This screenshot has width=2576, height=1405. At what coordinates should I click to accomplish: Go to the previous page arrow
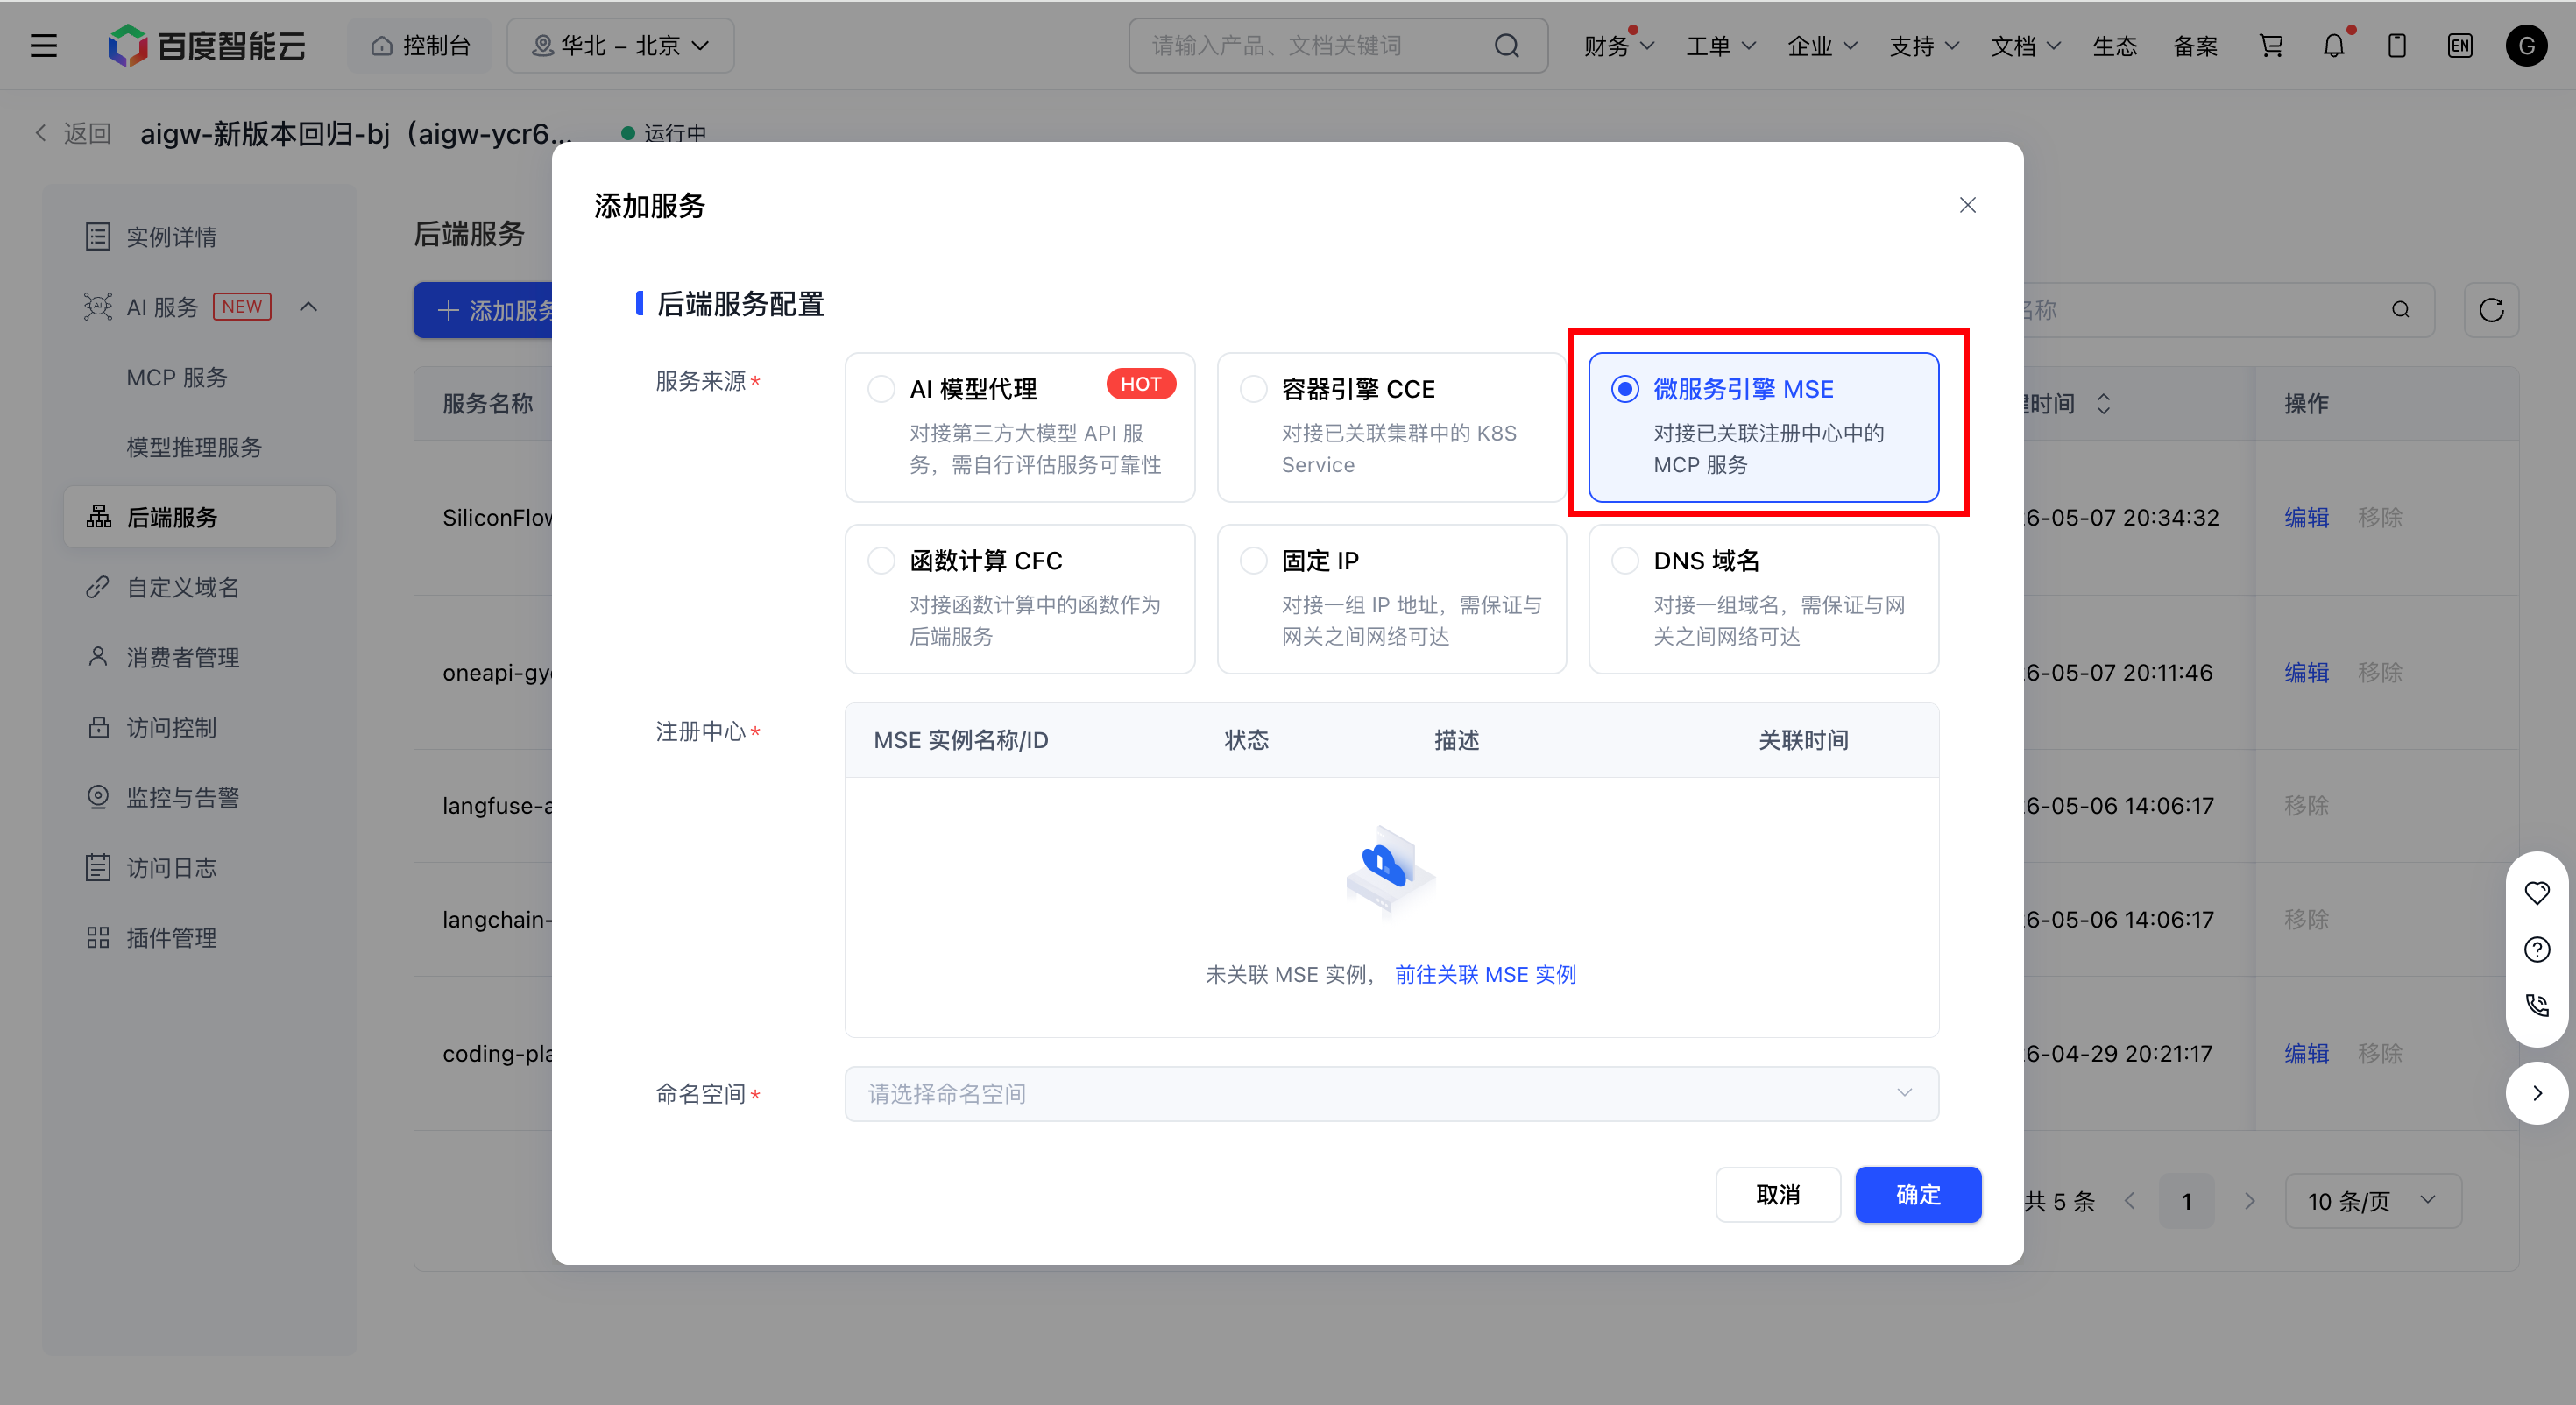coord(2129,1201)
